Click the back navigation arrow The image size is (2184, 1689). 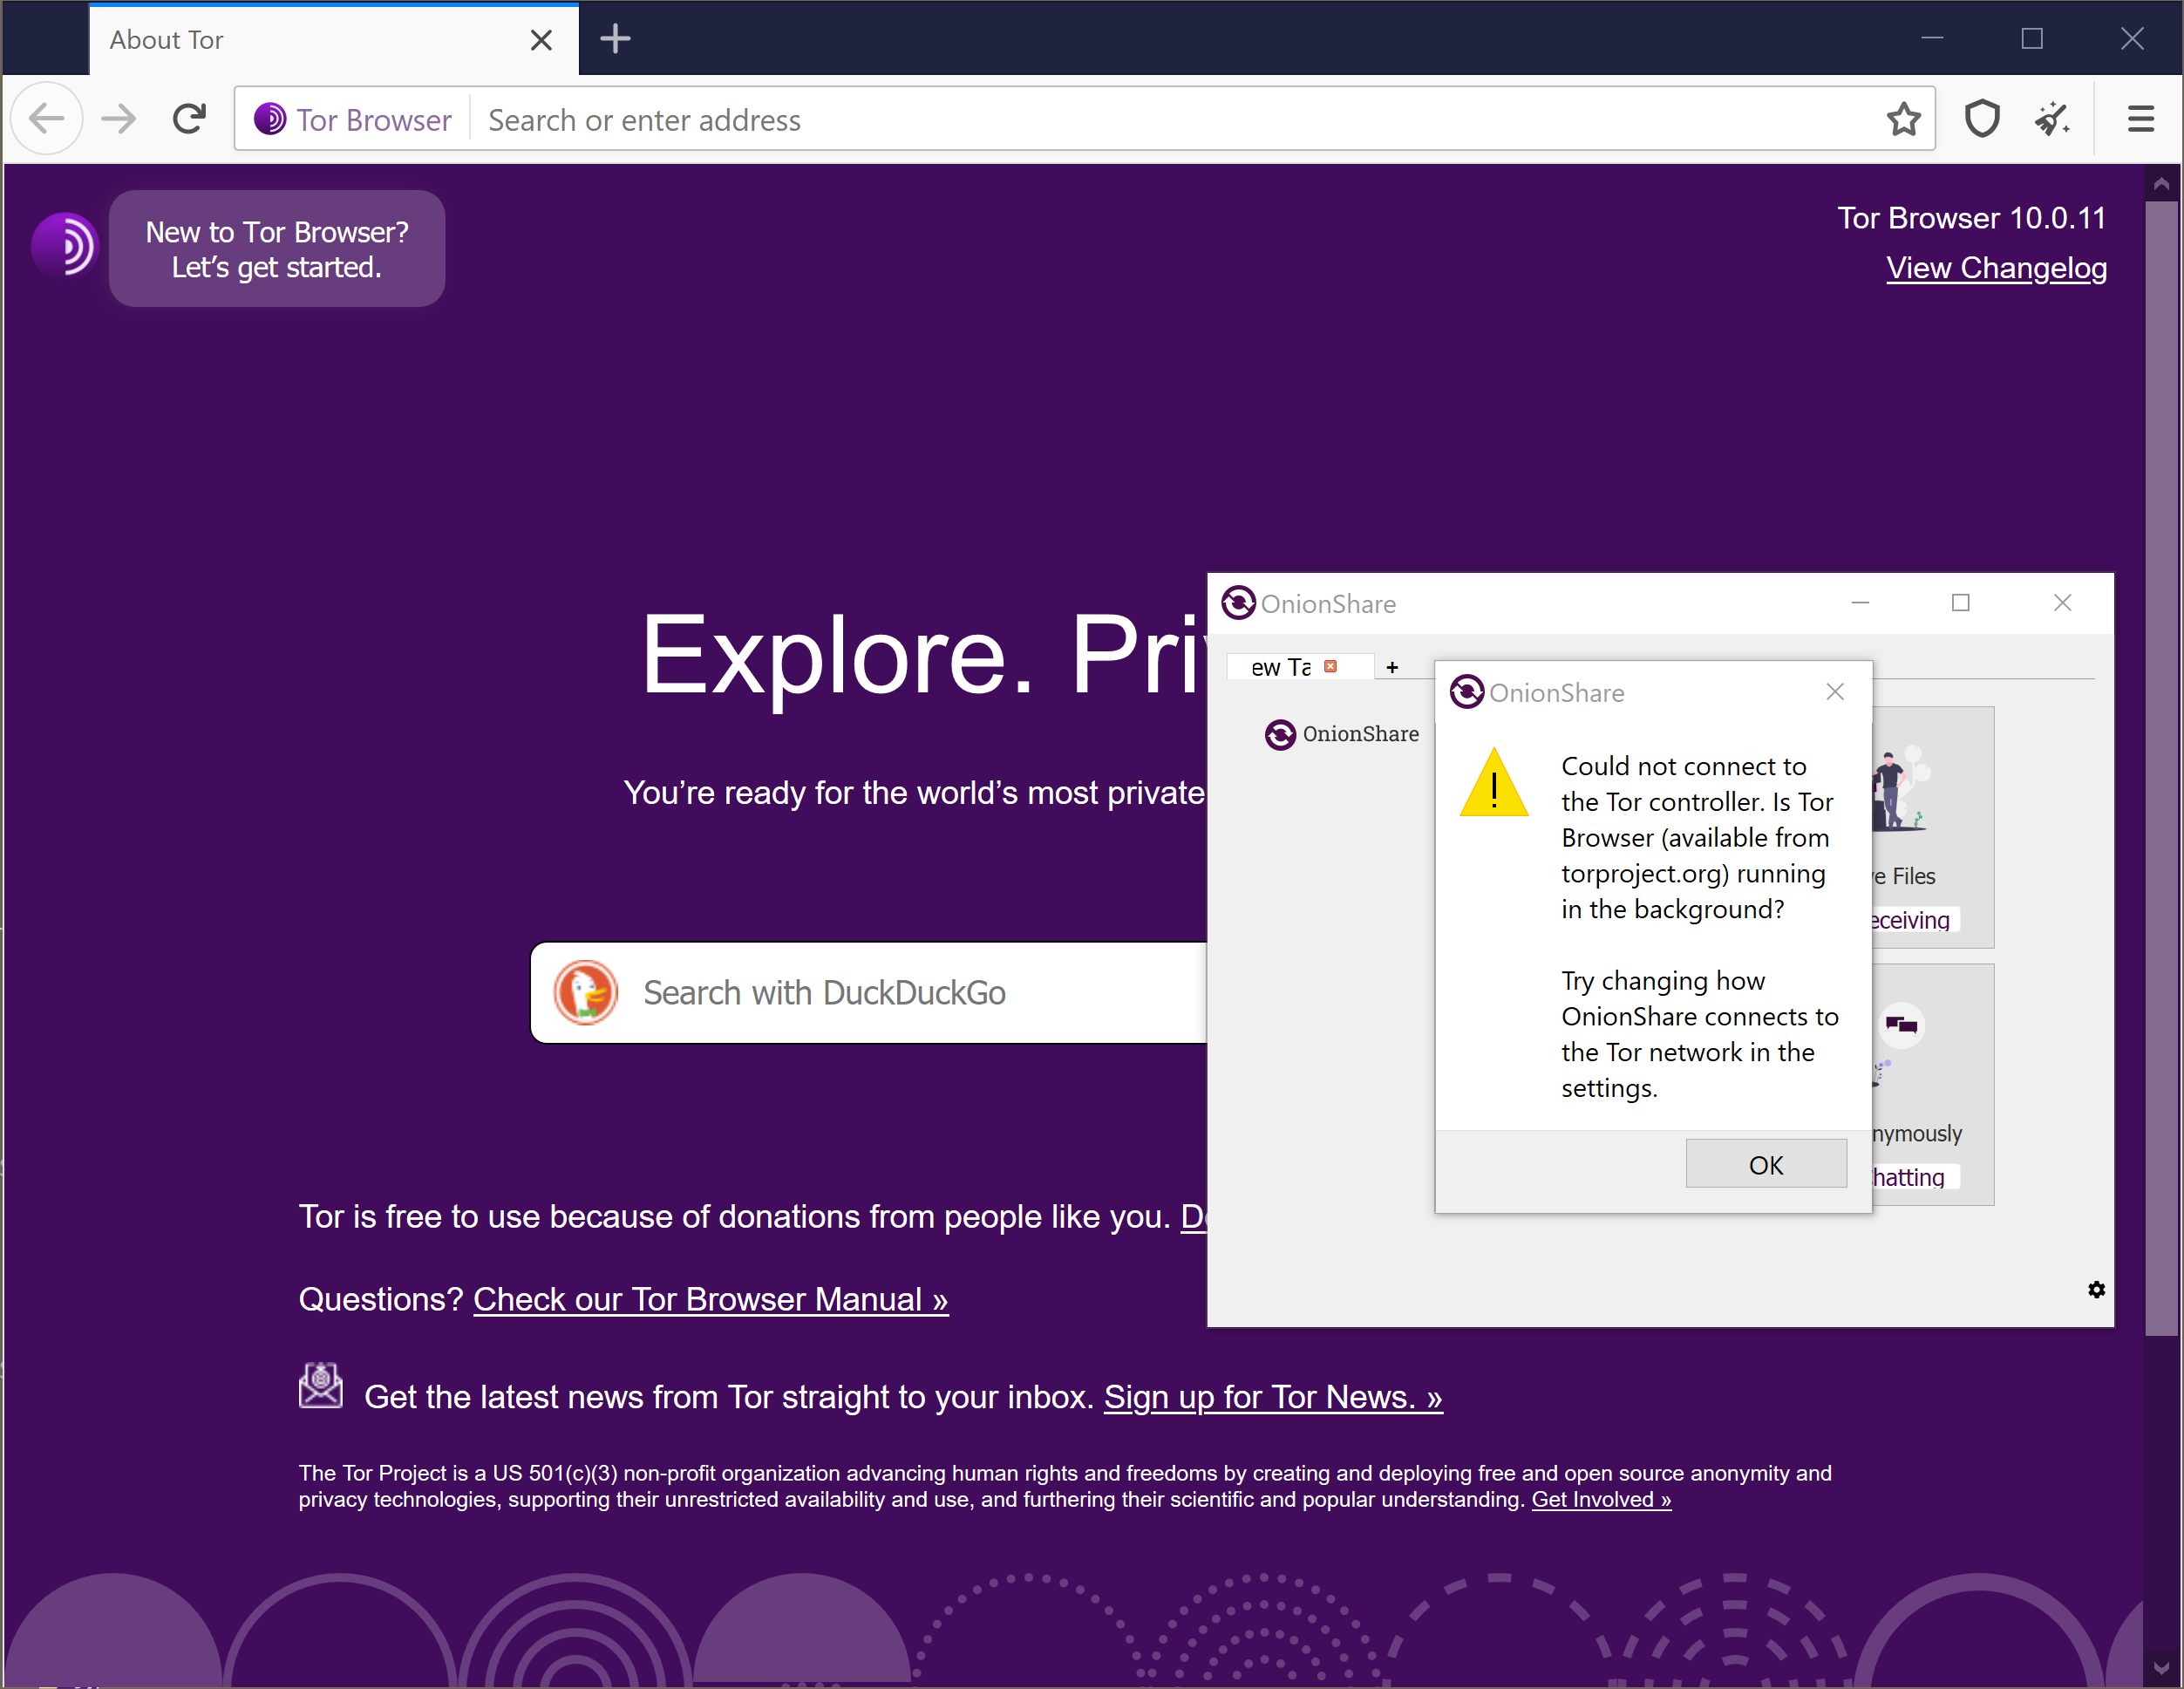pyautogui.click(x=47, y=118)
